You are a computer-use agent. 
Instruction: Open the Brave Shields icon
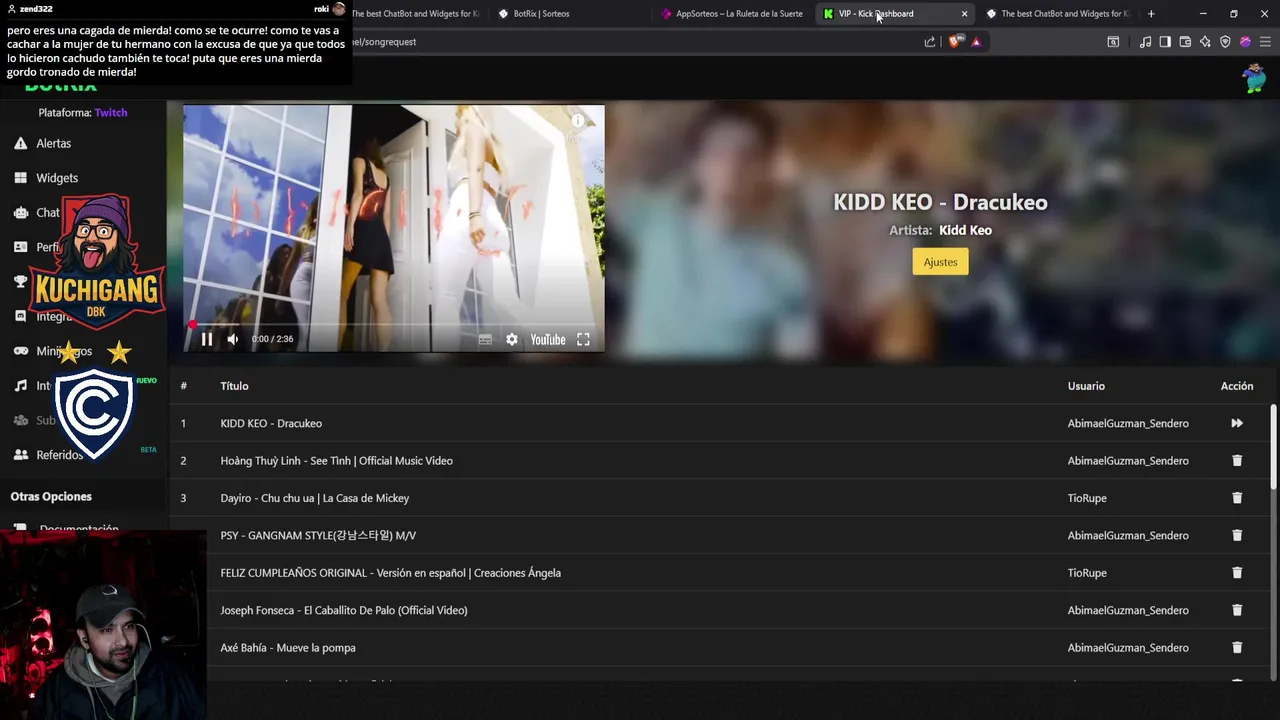(x=955, y=42)
